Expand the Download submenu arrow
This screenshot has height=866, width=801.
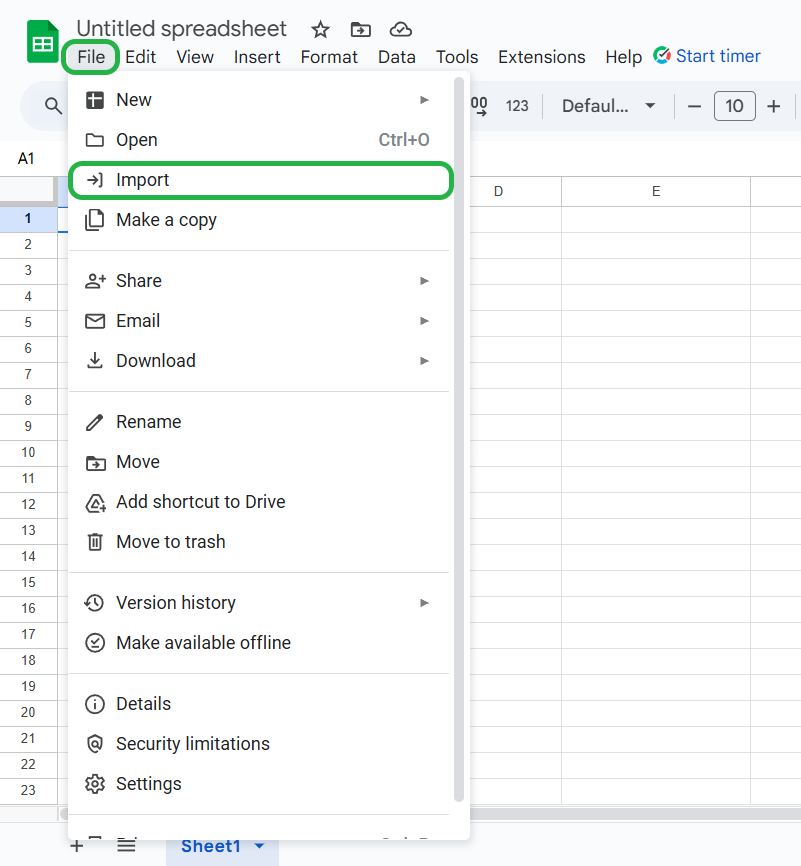pyautogui.click(x=424, y=361)
